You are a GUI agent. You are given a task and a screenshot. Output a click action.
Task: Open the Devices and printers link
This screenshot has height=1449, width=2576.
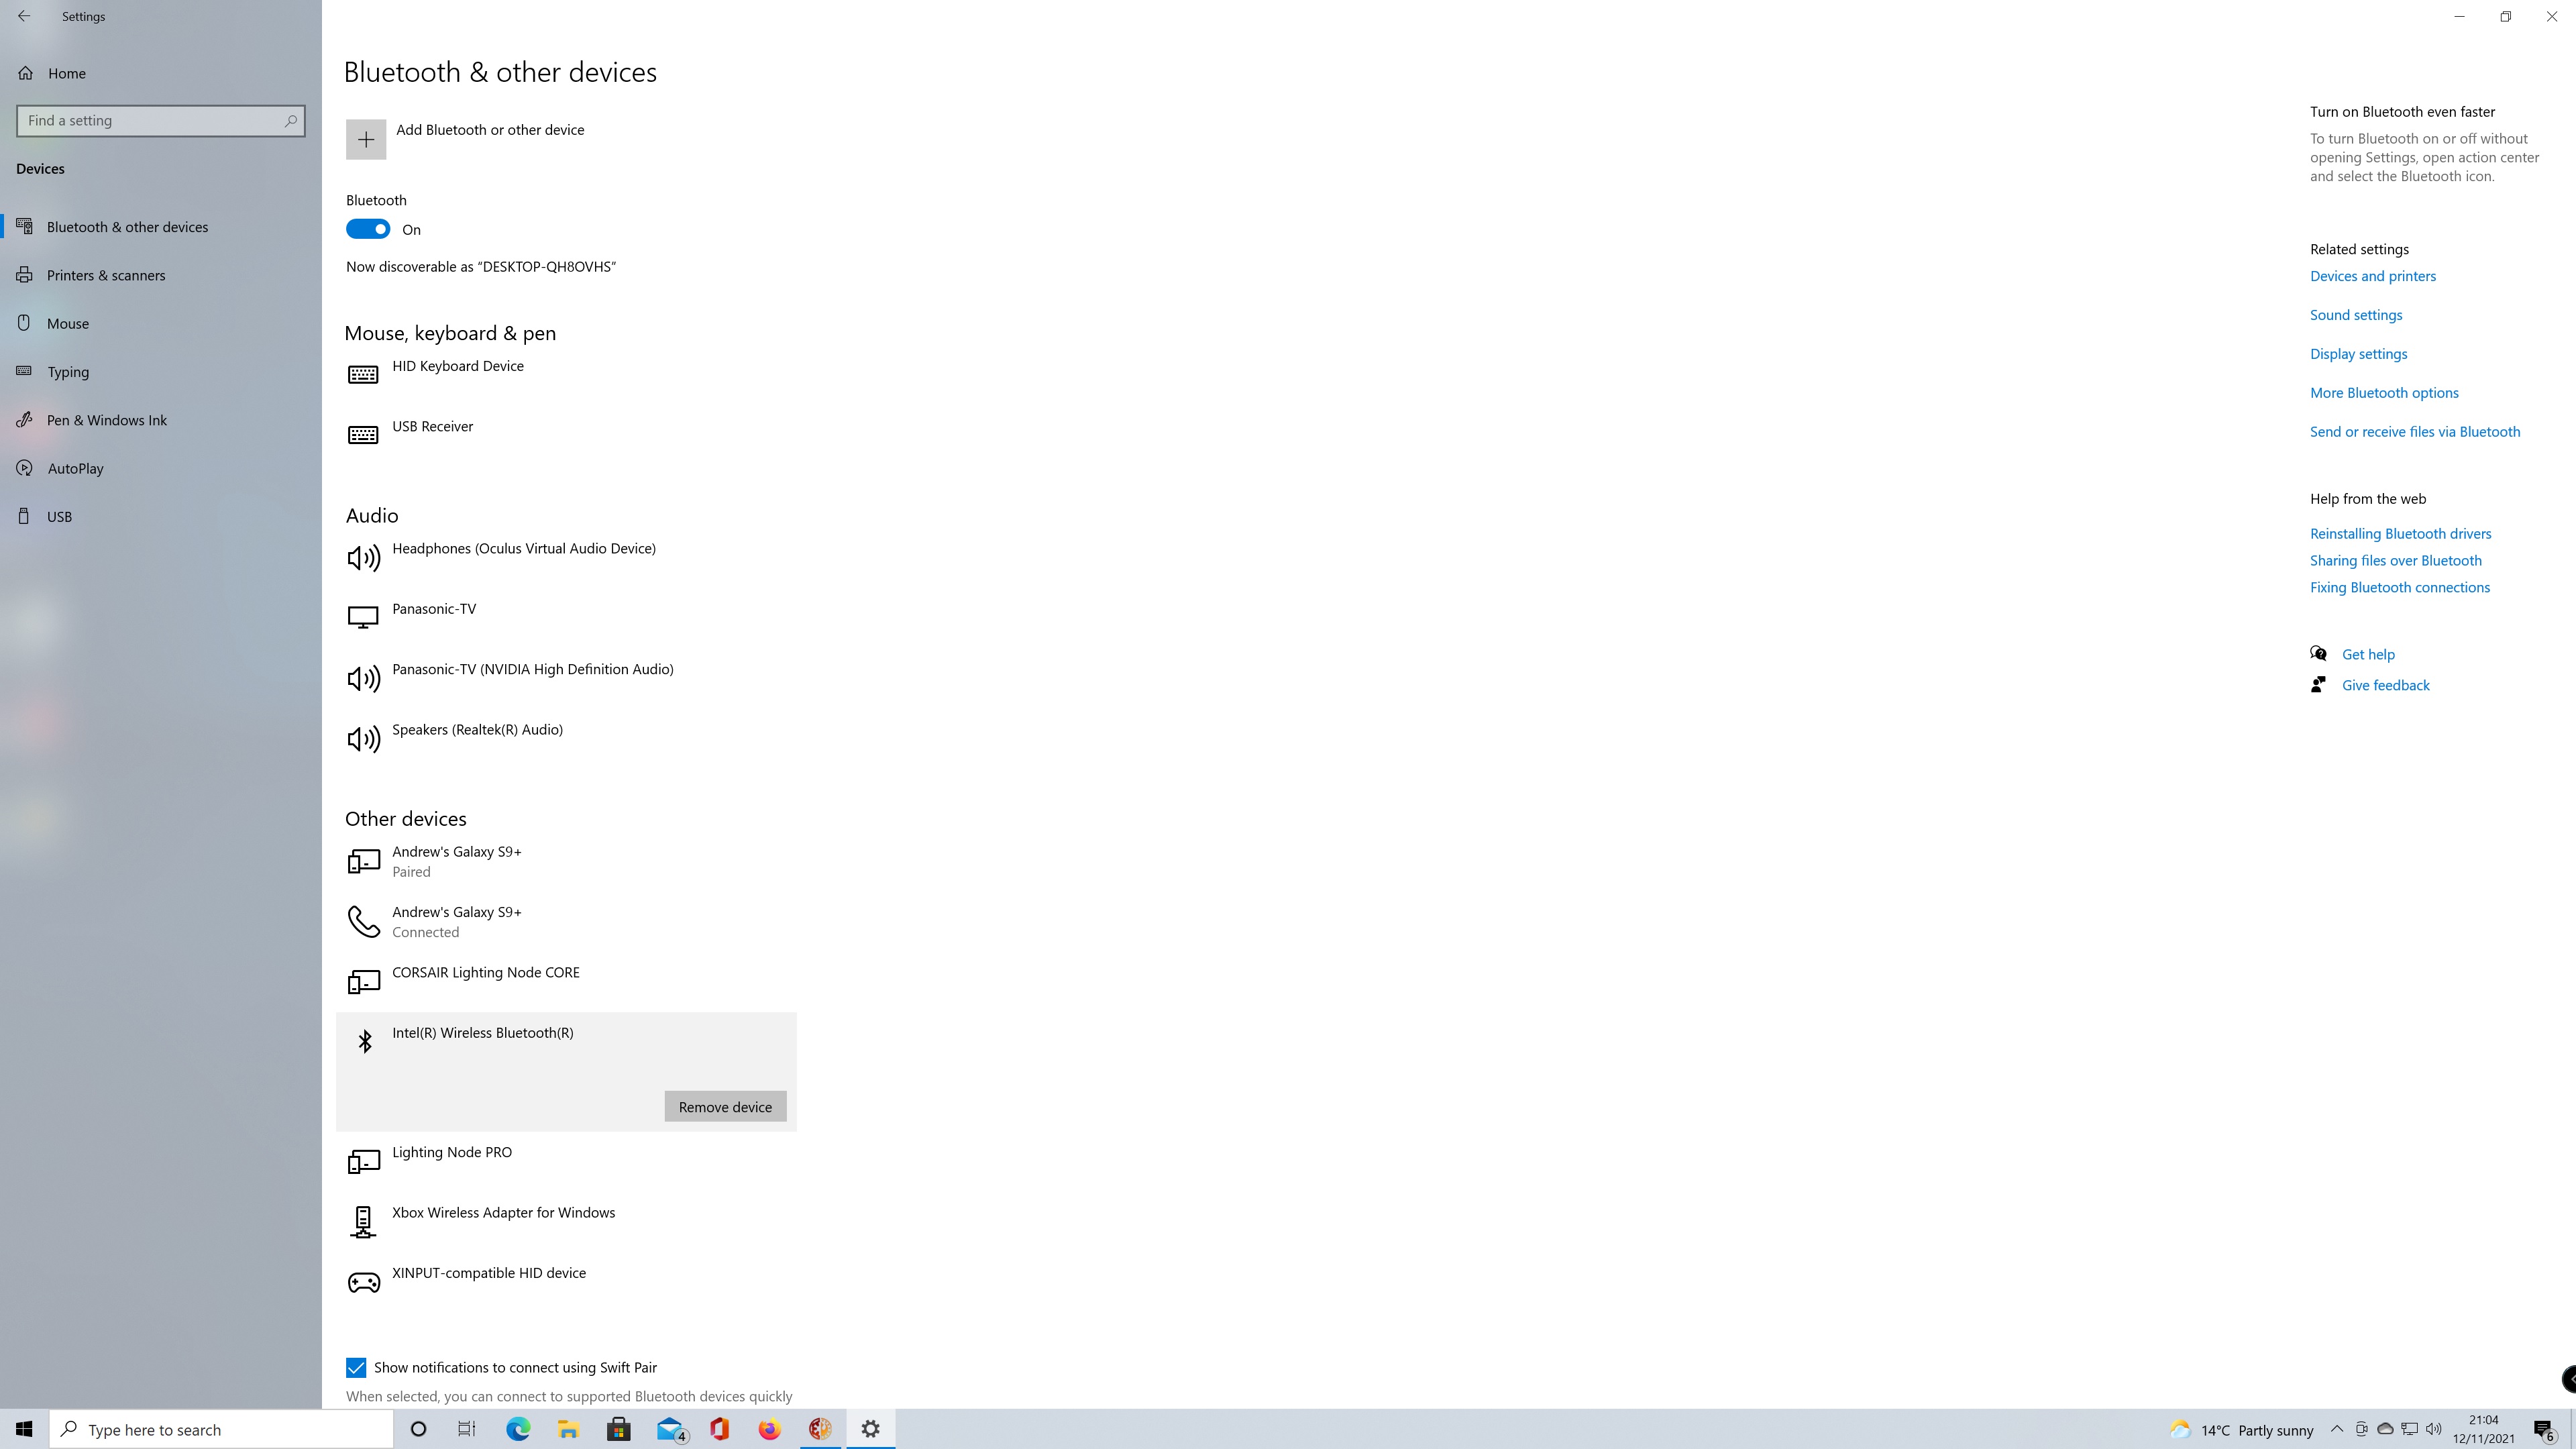click(x=2372, y=276)
